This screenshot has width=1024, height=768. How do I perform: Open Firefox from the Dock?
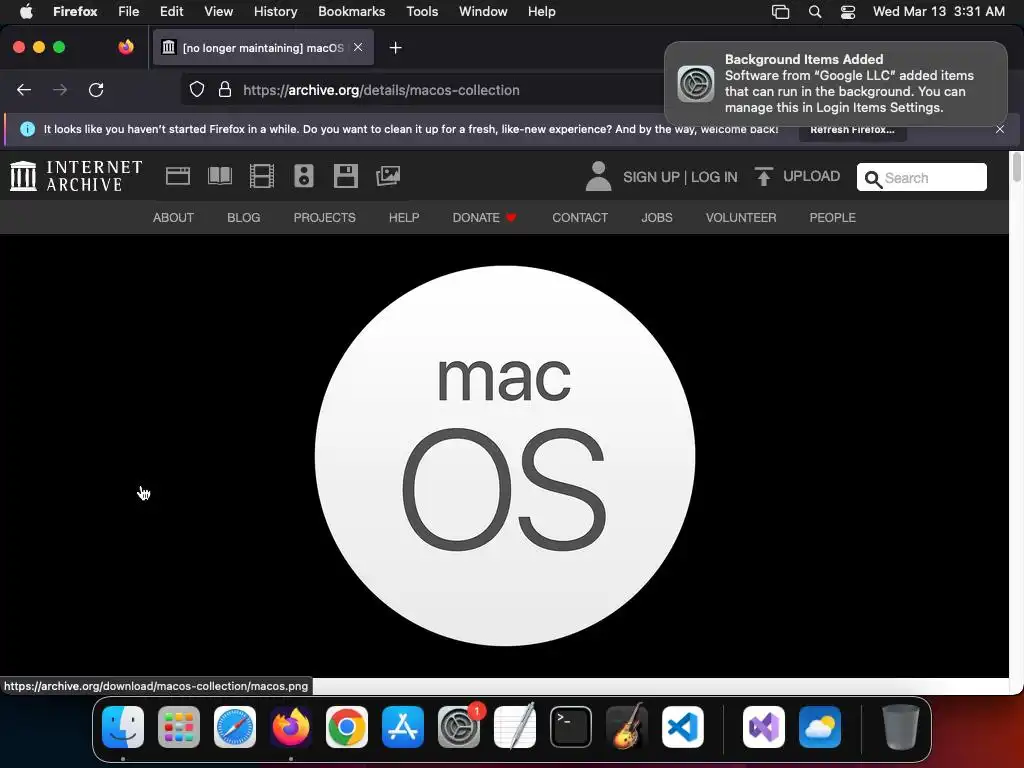pyautogui.click(x=291, y=727)
